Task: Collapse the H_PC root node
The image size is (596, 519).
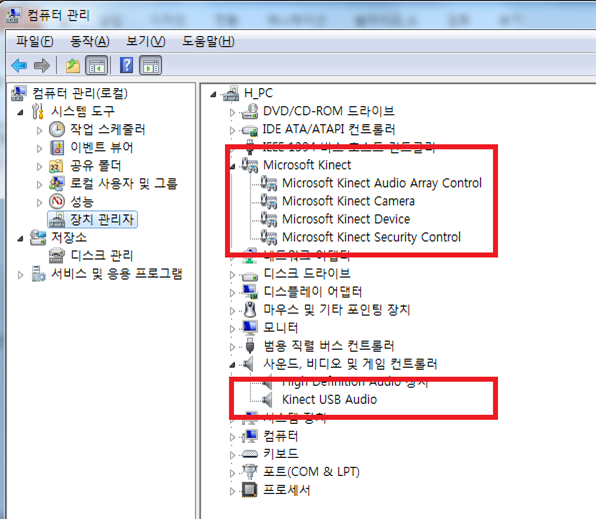Action: pyautogui.click(x=213, y=94)
